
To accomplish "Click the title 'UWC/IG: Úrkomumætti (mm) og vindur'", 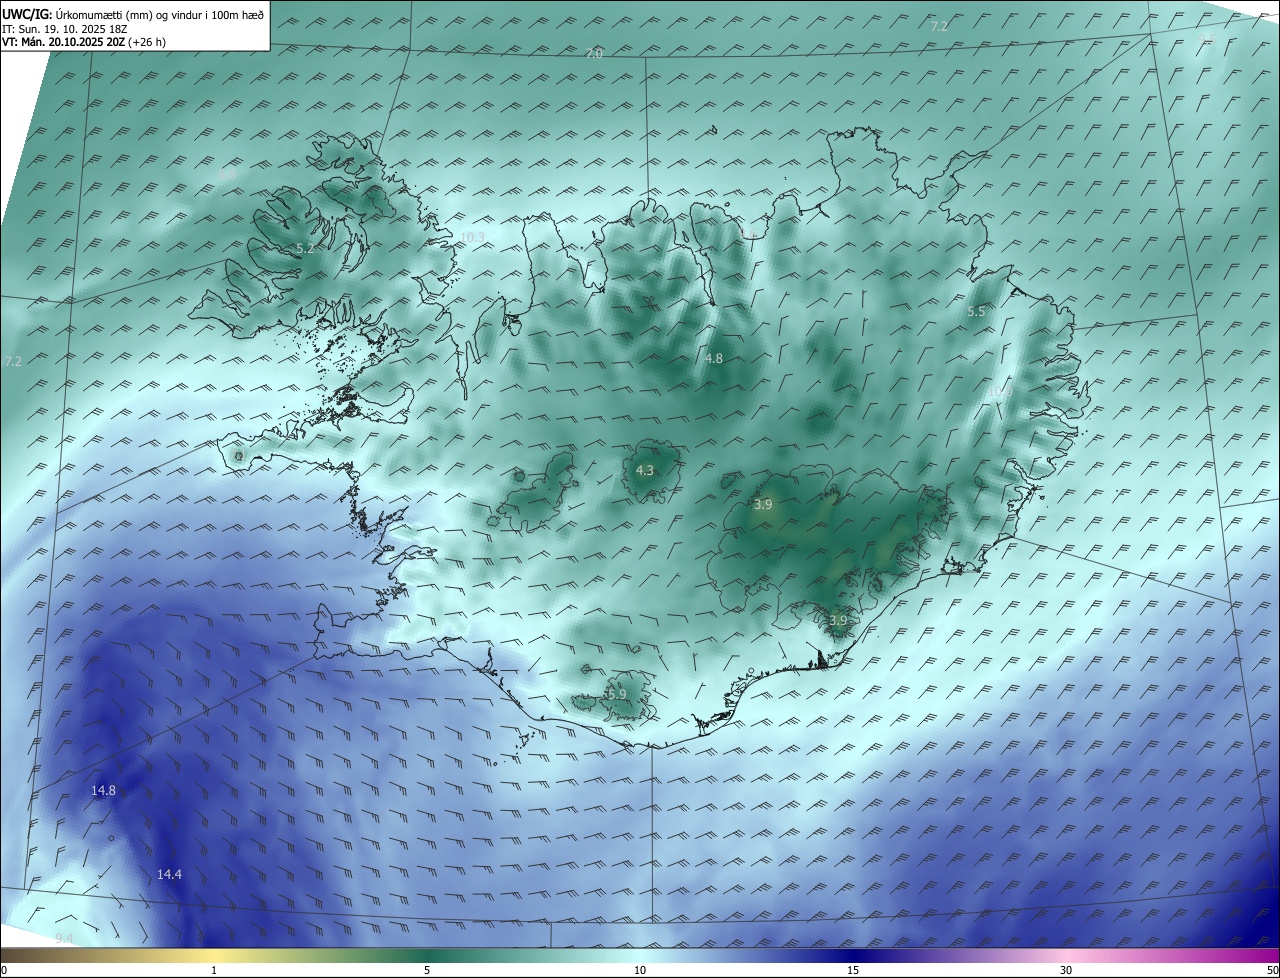I will click(x=133, y=14).
